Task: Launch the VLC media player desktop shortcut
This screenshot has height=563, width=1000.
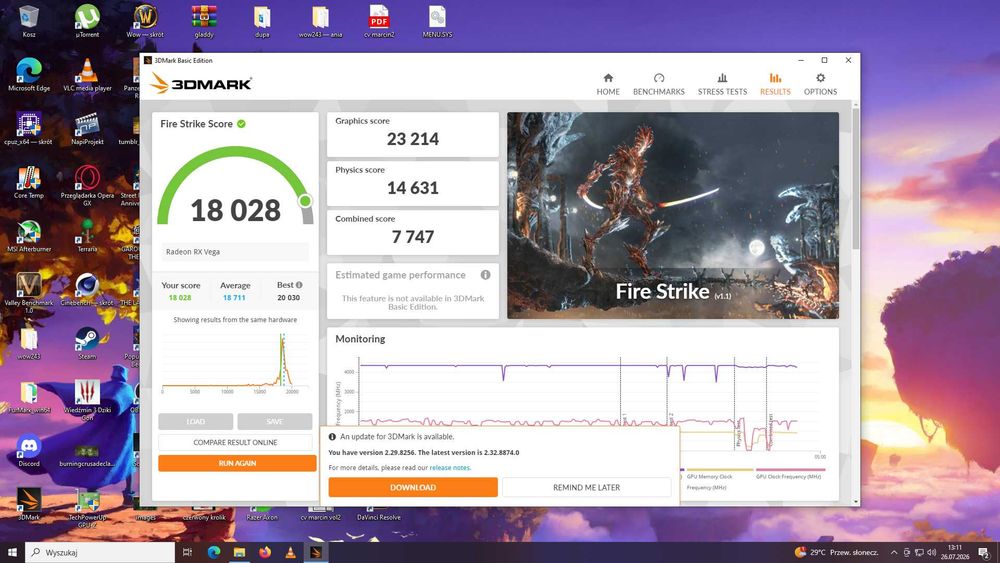Action: 87,74
